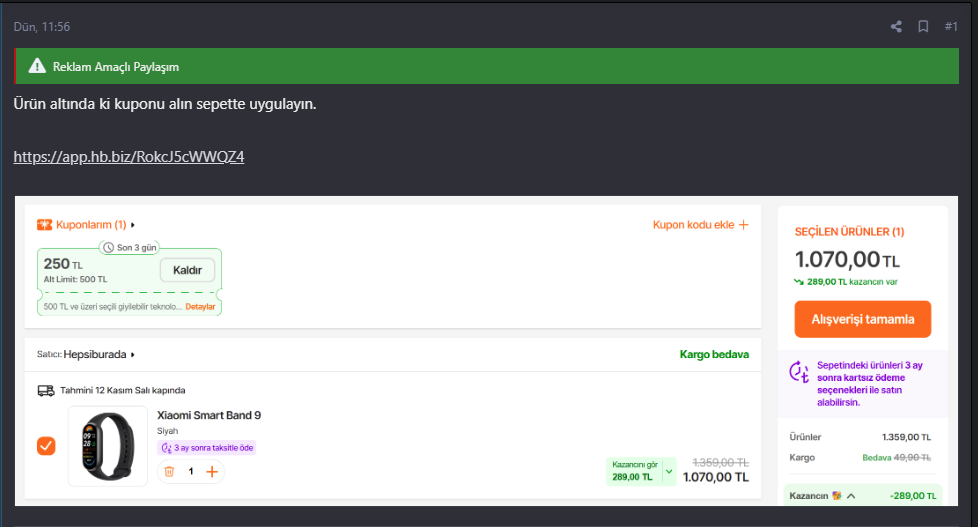Viewport: 978px width, 527px height.
Task: Remove coupon with Kaldır button
Action: tap(187, 270)
